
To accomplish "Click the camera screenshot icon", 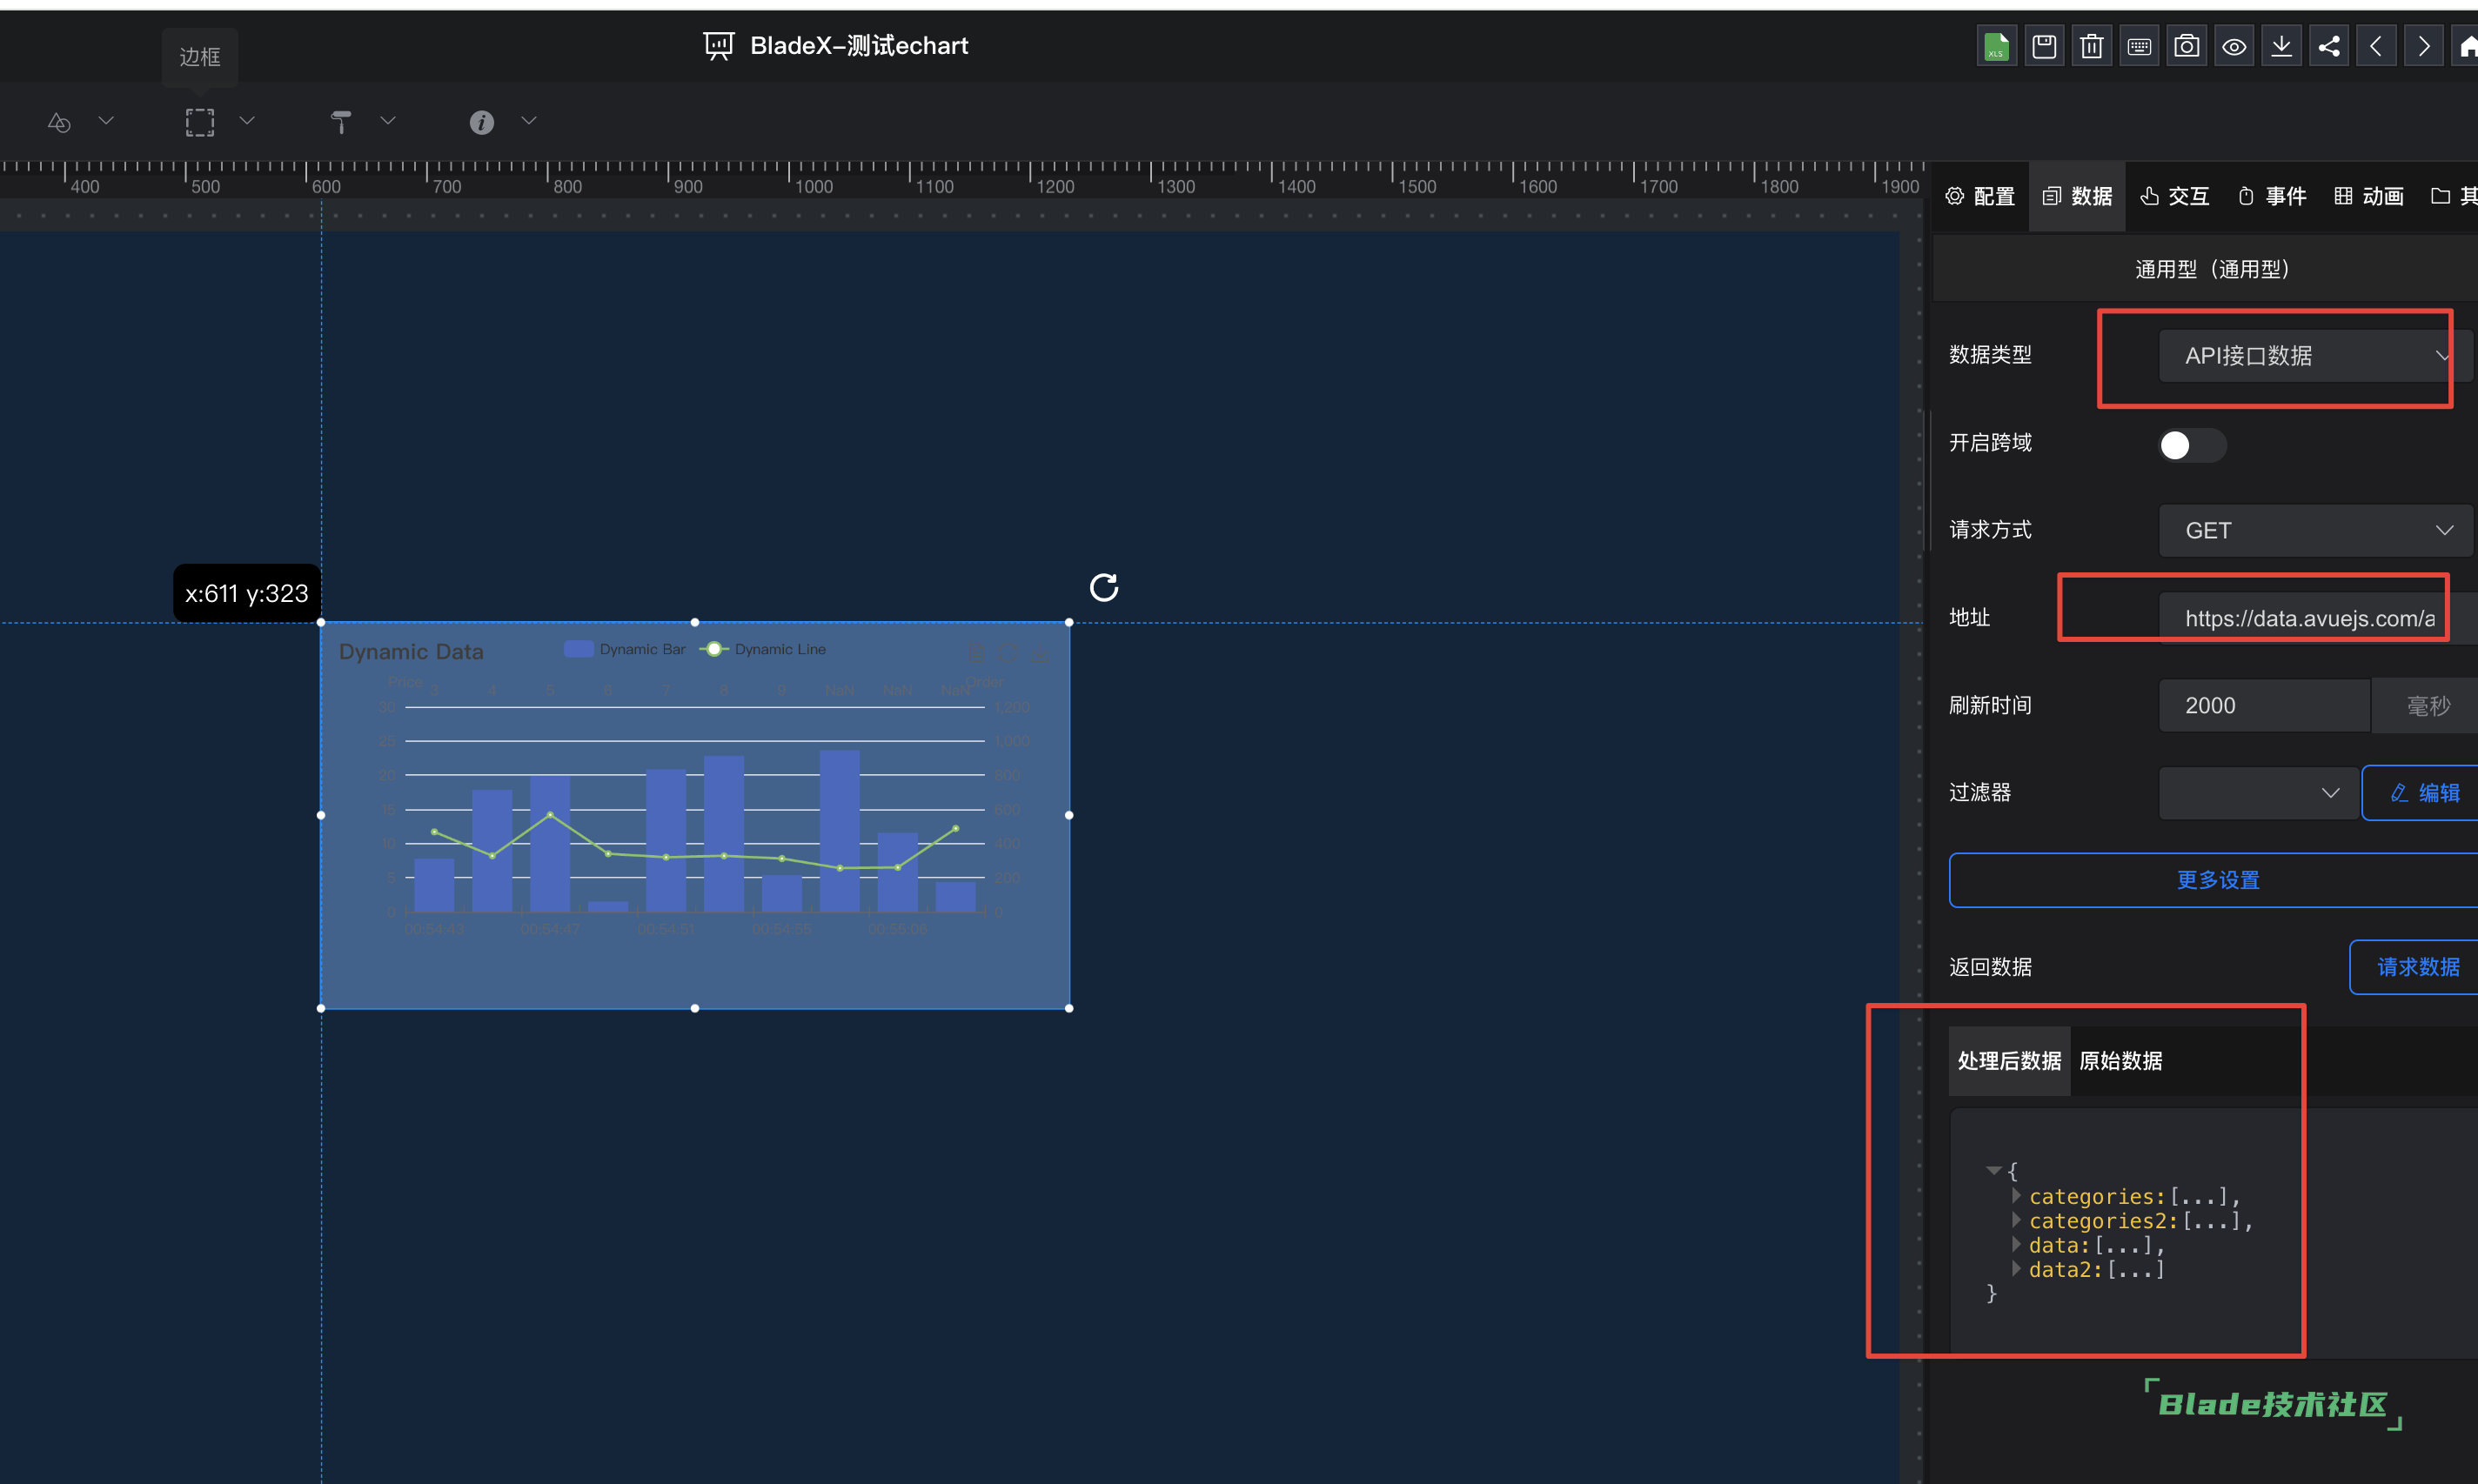I will [x=2186, y=46].
